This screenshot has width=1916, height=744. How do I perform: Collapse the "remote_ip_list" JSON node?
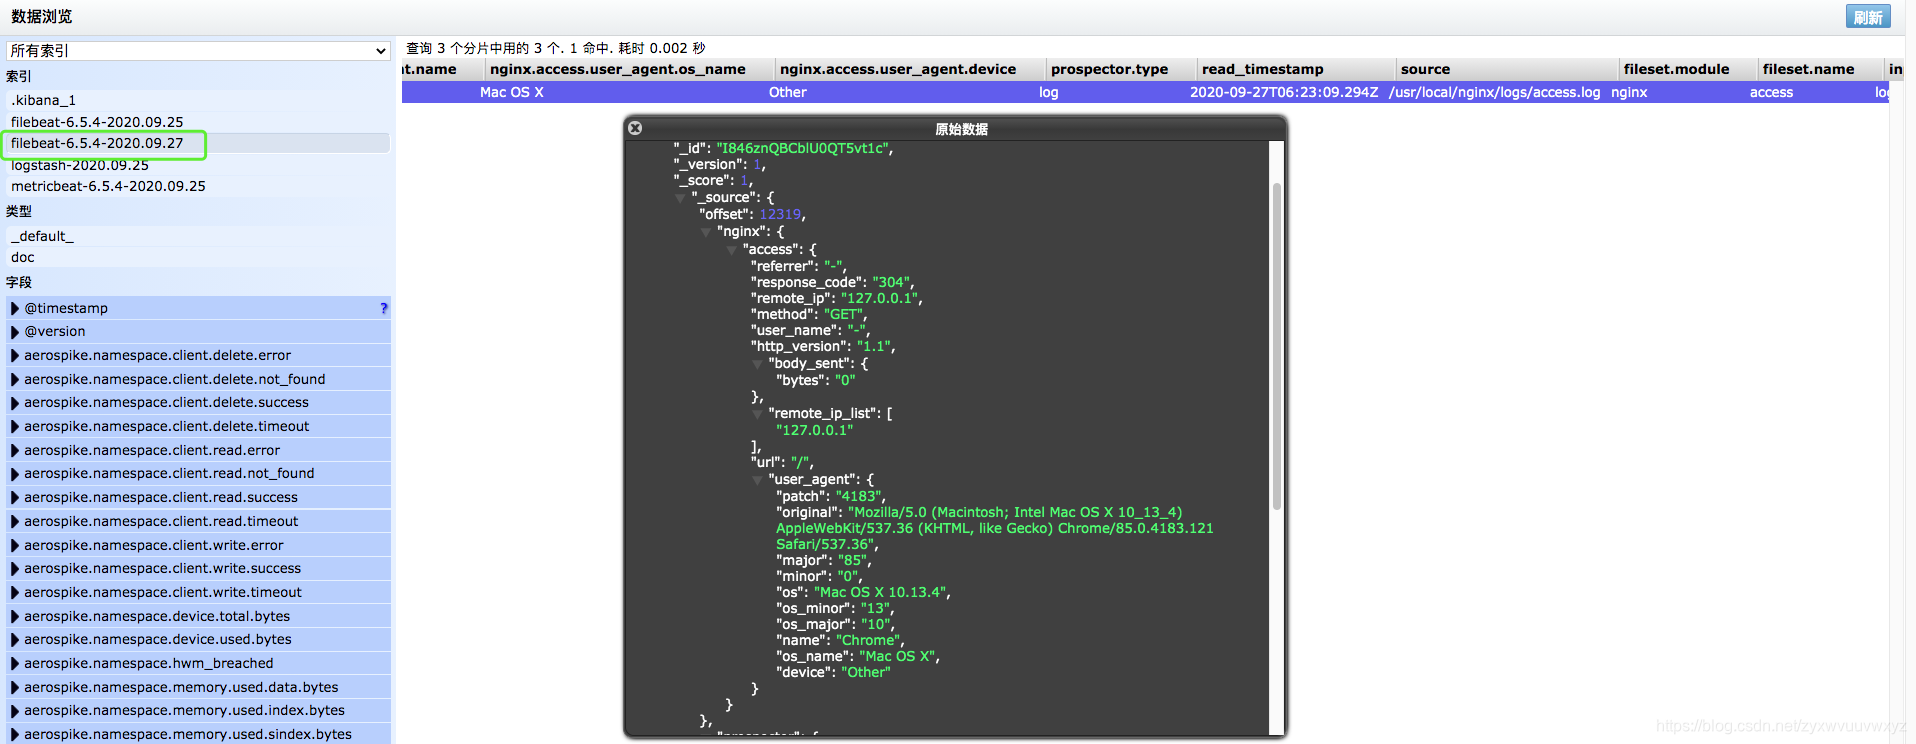click(758, 414)
